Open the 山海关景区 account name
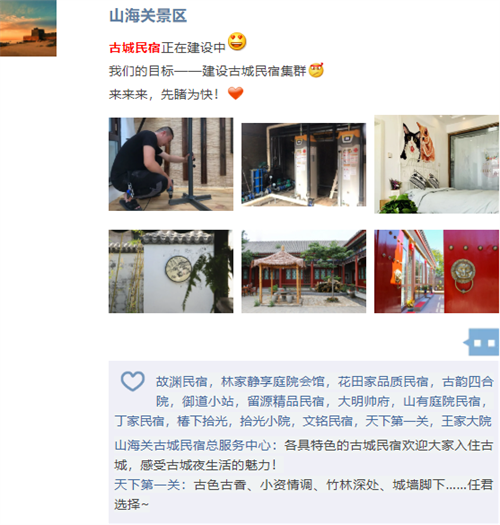The height and width of the screenshot is (525, 500). pos(148,16)
